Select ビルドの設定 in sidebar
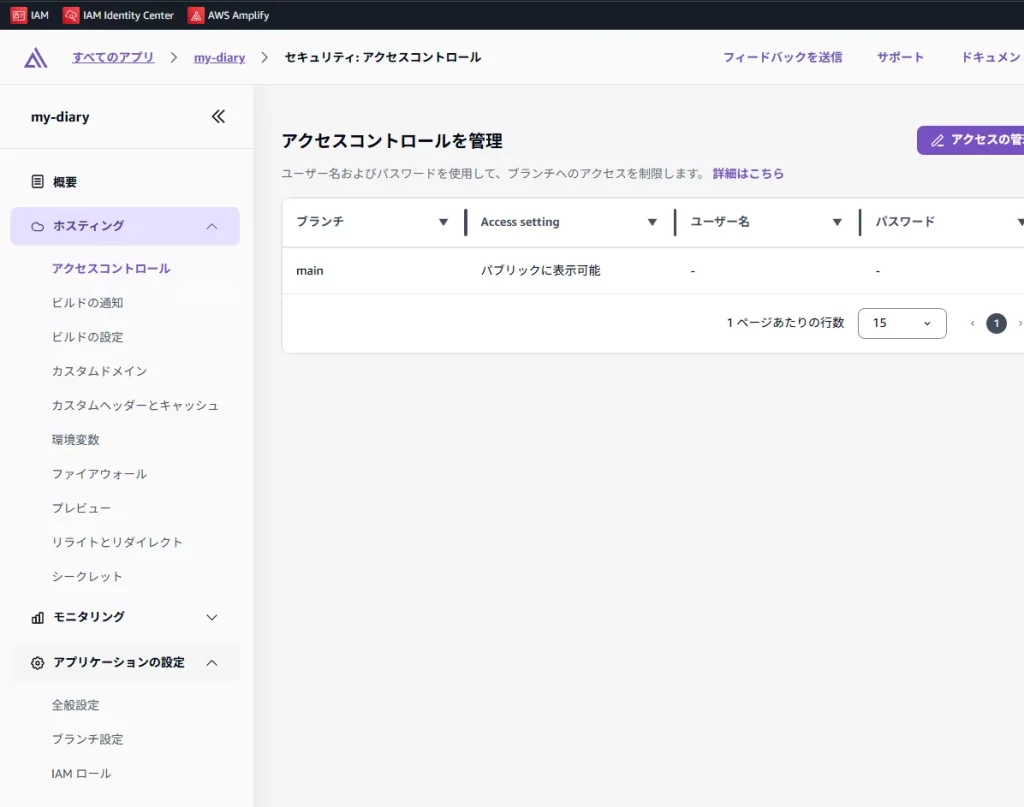1024x807 pixels. [x=88, y=337]
